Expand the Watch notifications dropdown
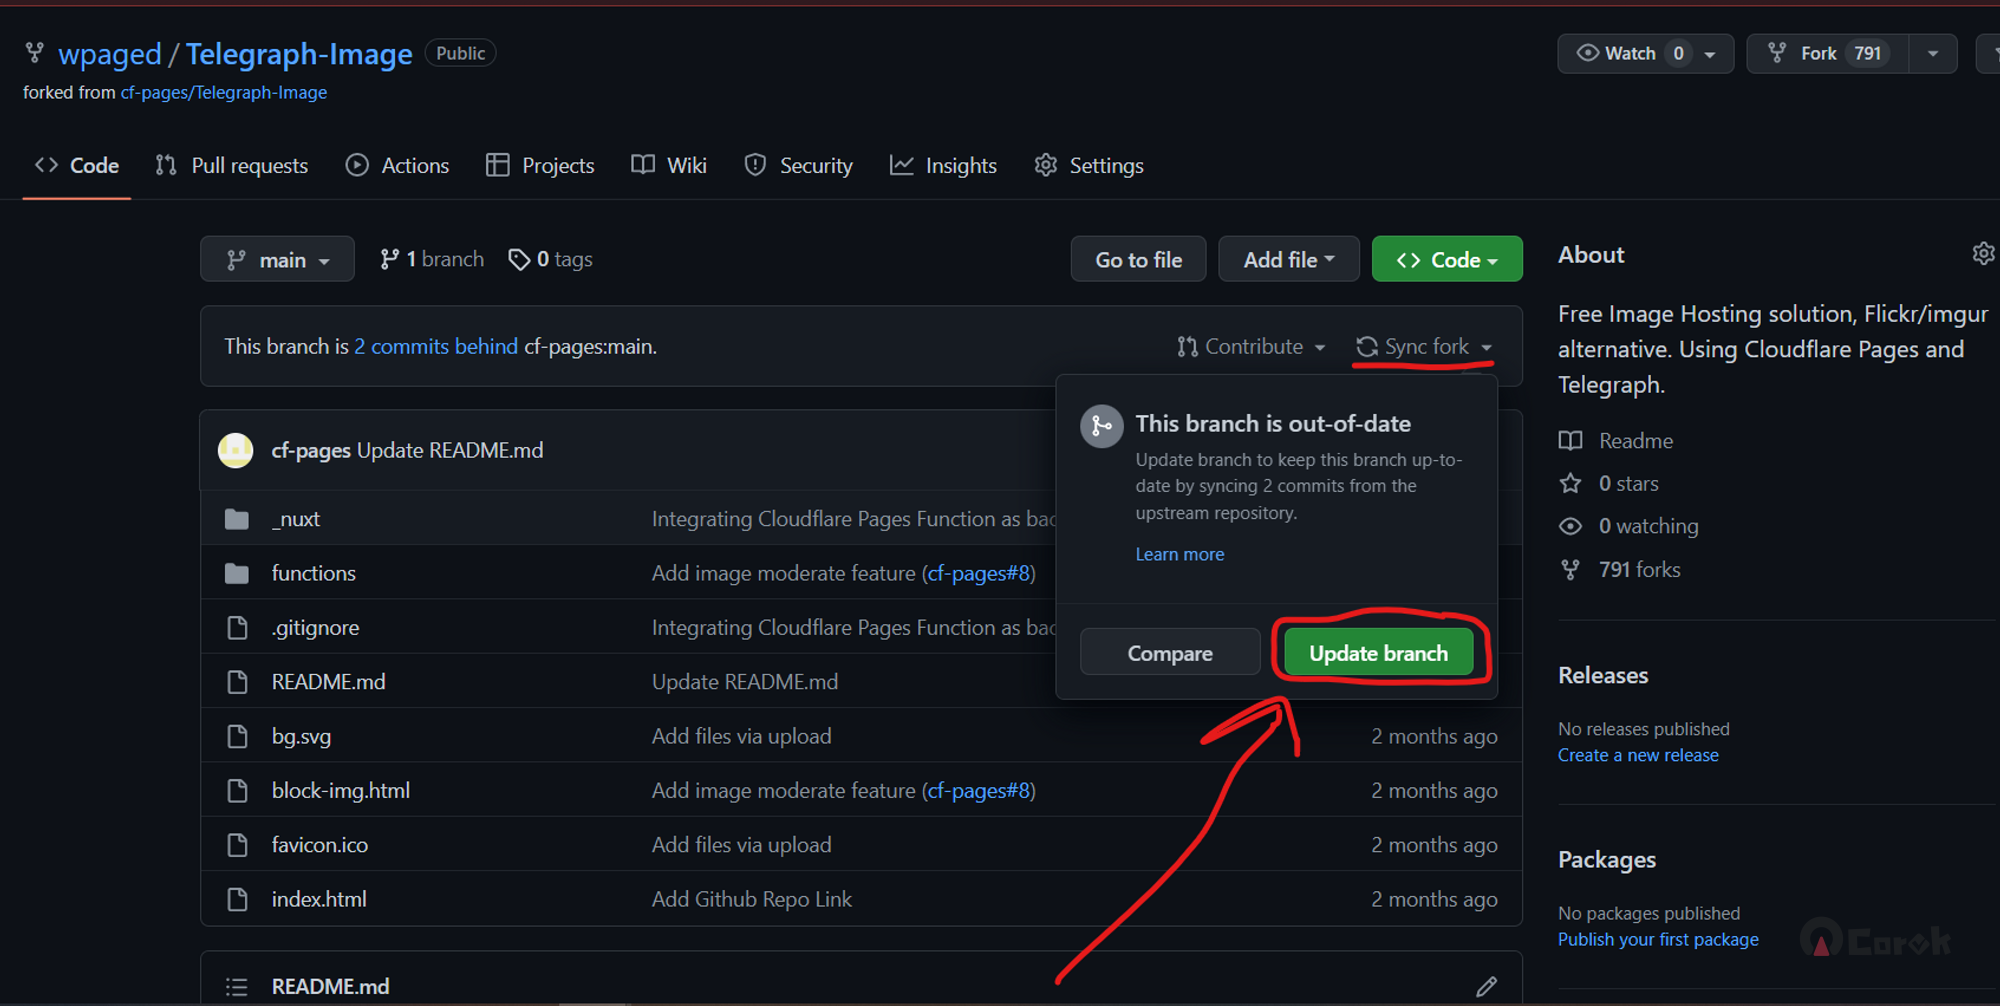The height and width of the screenshot is (1006, 2000). 1710,54
